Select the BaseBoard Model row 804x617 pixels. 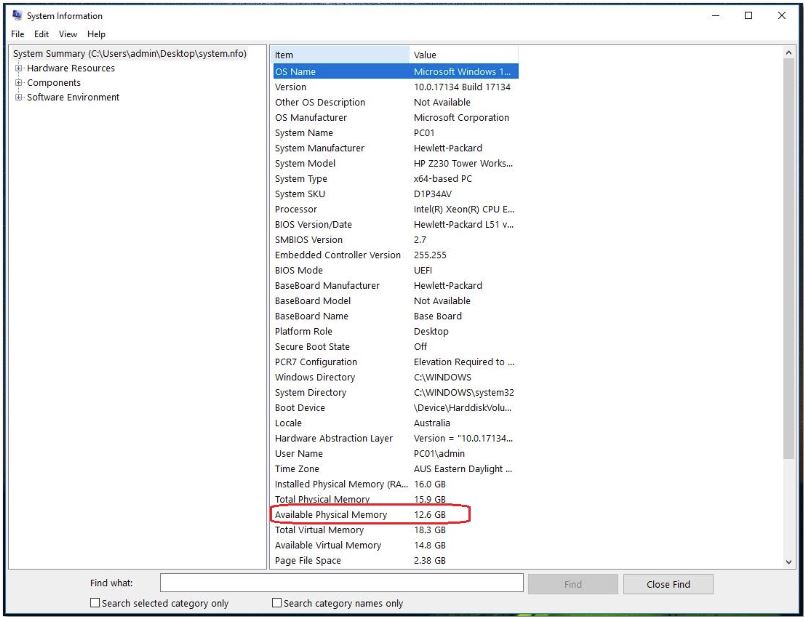pos(396,301)
